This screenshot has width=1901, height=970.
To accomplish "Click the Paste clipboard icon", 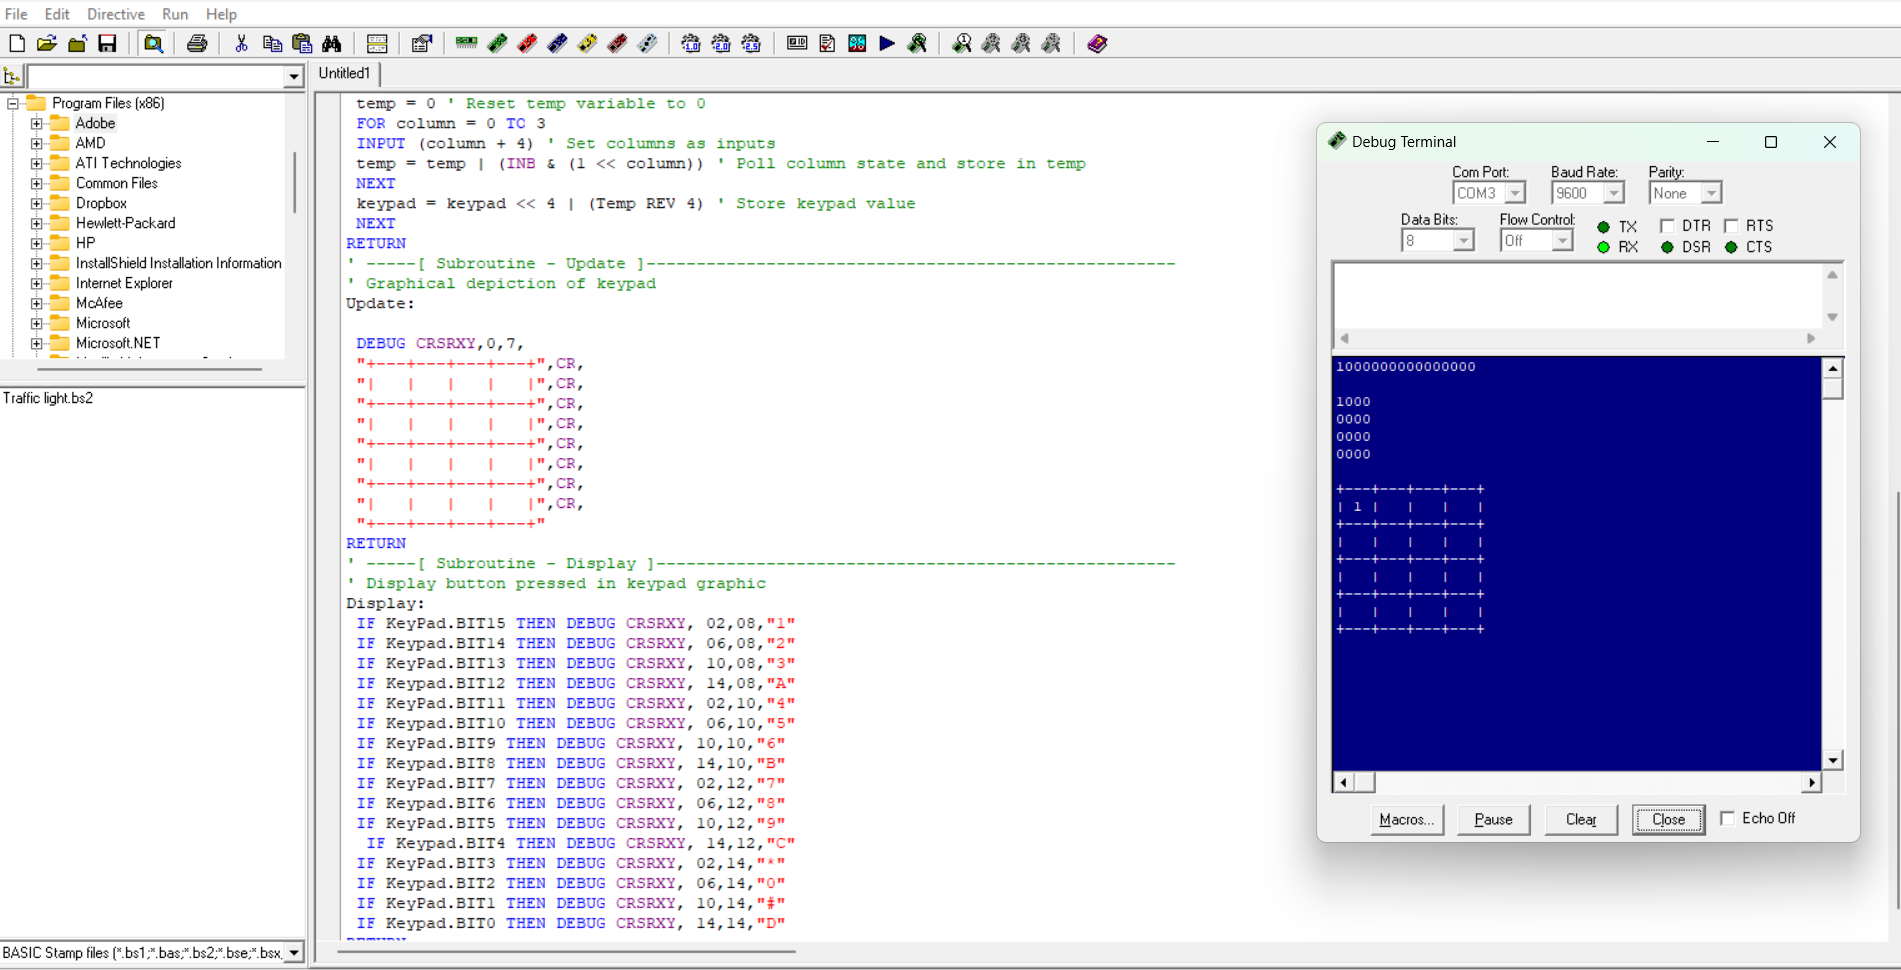I will (x=301, y=43).
